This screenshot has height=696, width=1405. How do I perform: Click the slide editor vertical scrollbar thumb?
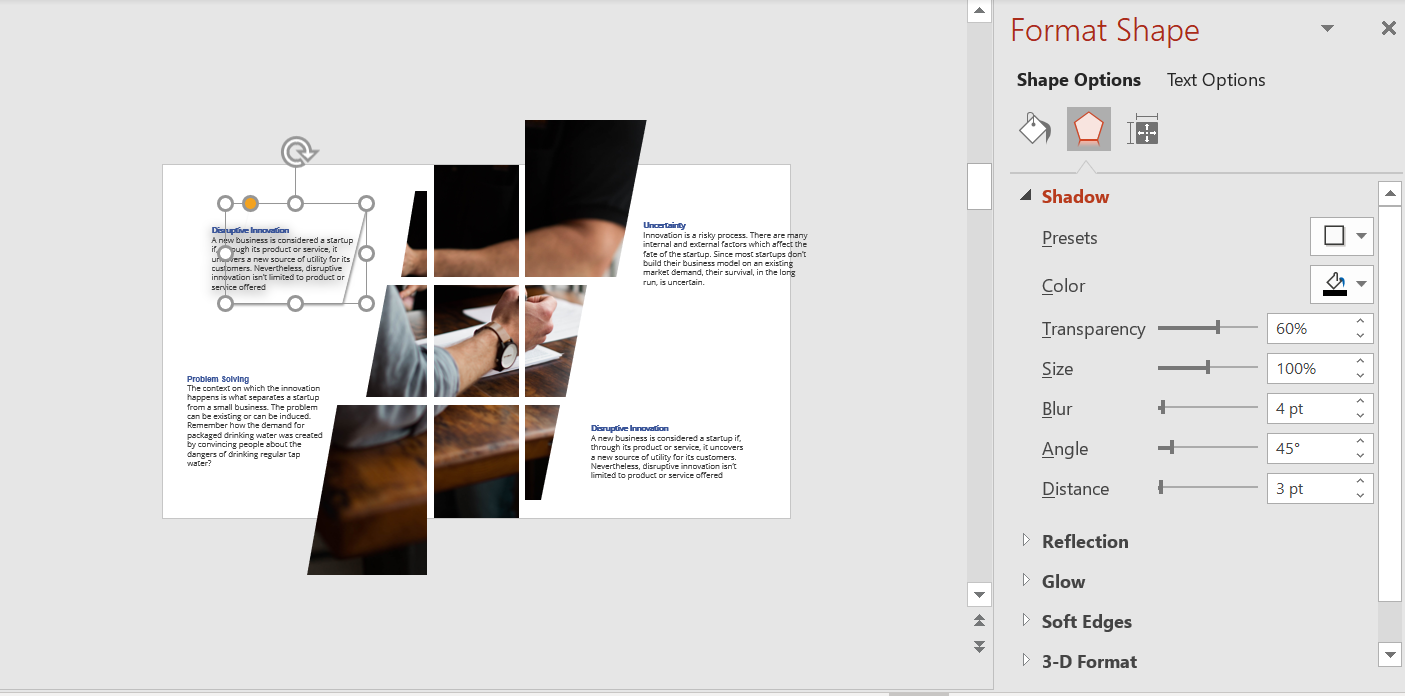point(979,186)
